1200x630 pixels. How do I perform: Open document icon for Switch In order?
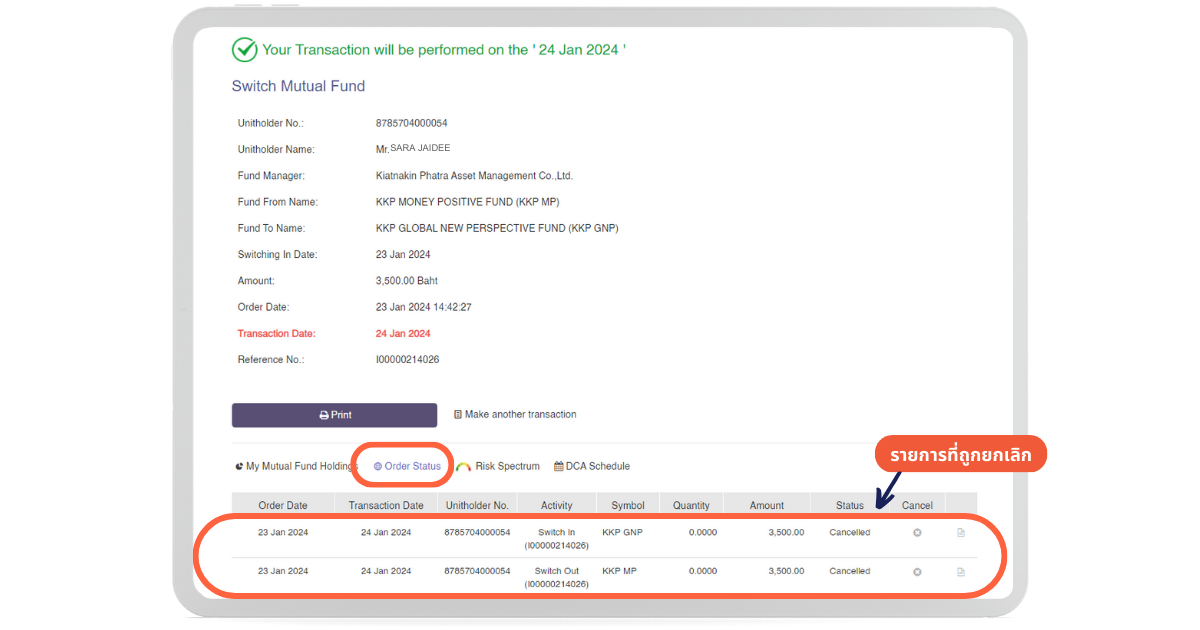click(x=961, y=533)
